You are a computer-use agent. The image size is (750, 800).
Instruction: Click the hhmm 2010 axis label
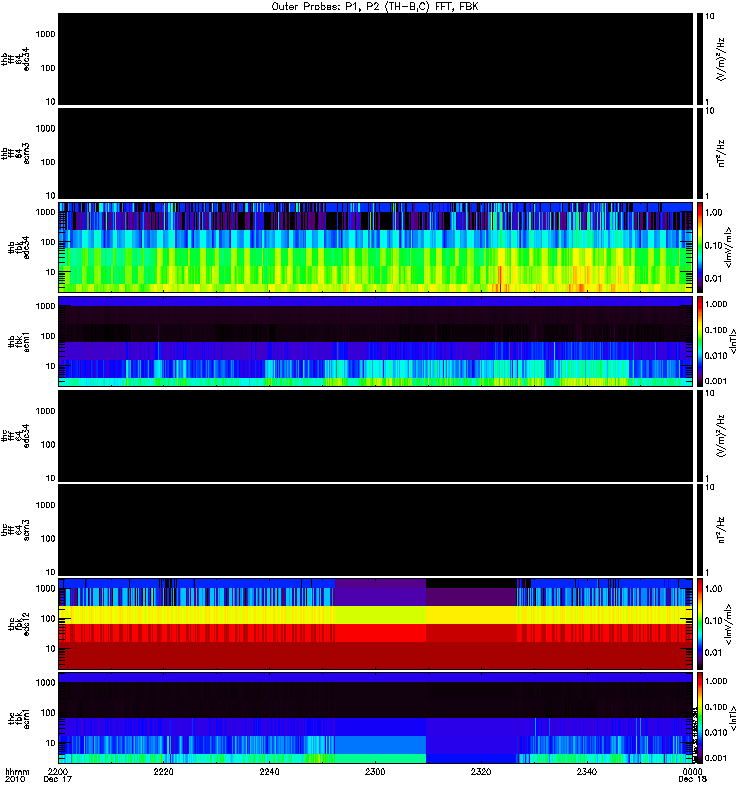coord(16,776)
